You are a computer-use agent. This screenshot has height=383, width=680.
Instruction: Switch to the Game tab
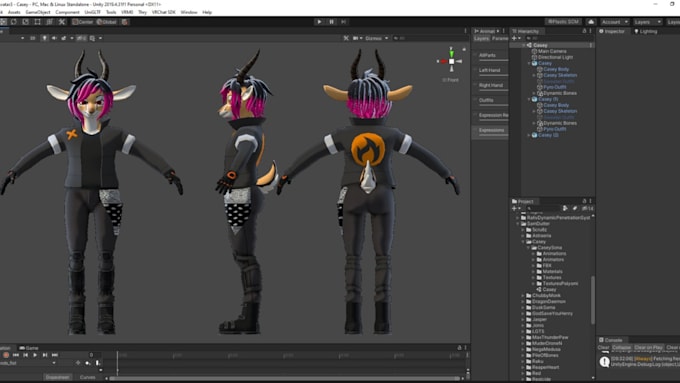29,348
